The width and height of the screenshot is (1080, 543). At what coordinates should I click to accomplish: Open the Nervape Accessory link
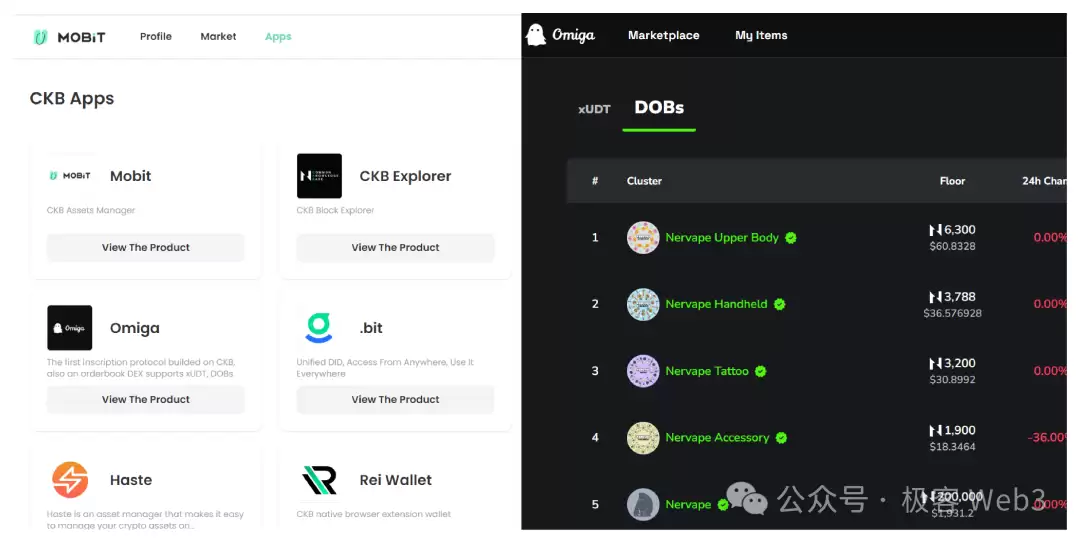717,438
